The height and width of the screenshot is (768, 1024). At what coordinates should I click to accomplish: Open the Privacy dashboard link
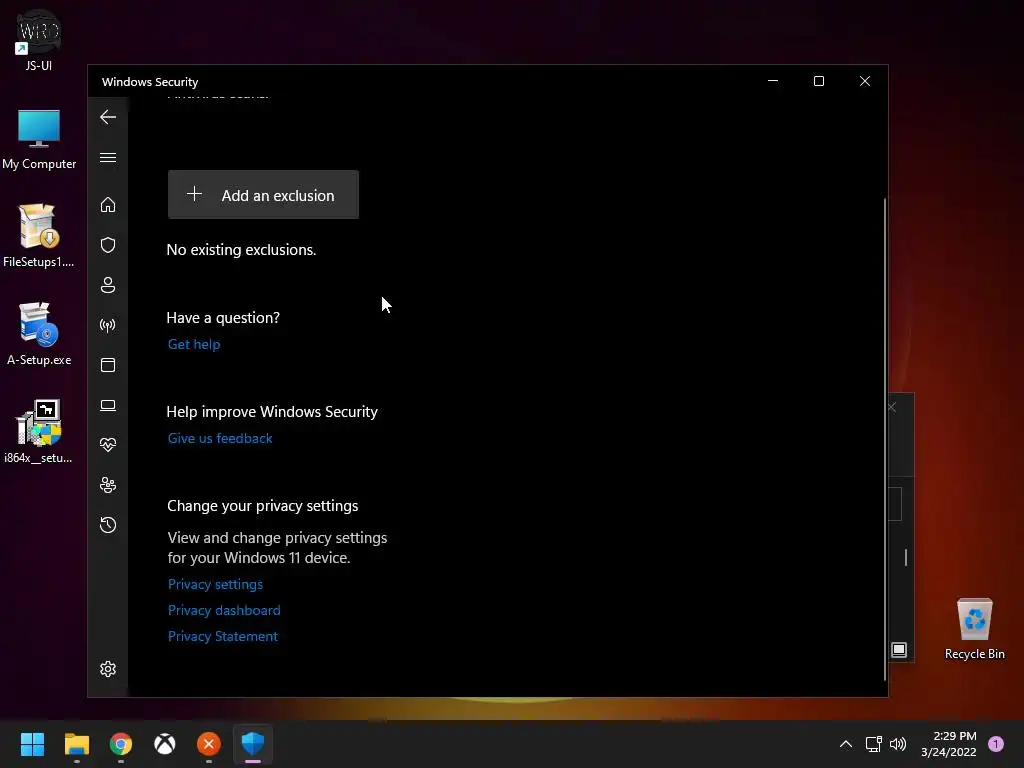click(x=224, y=610)
